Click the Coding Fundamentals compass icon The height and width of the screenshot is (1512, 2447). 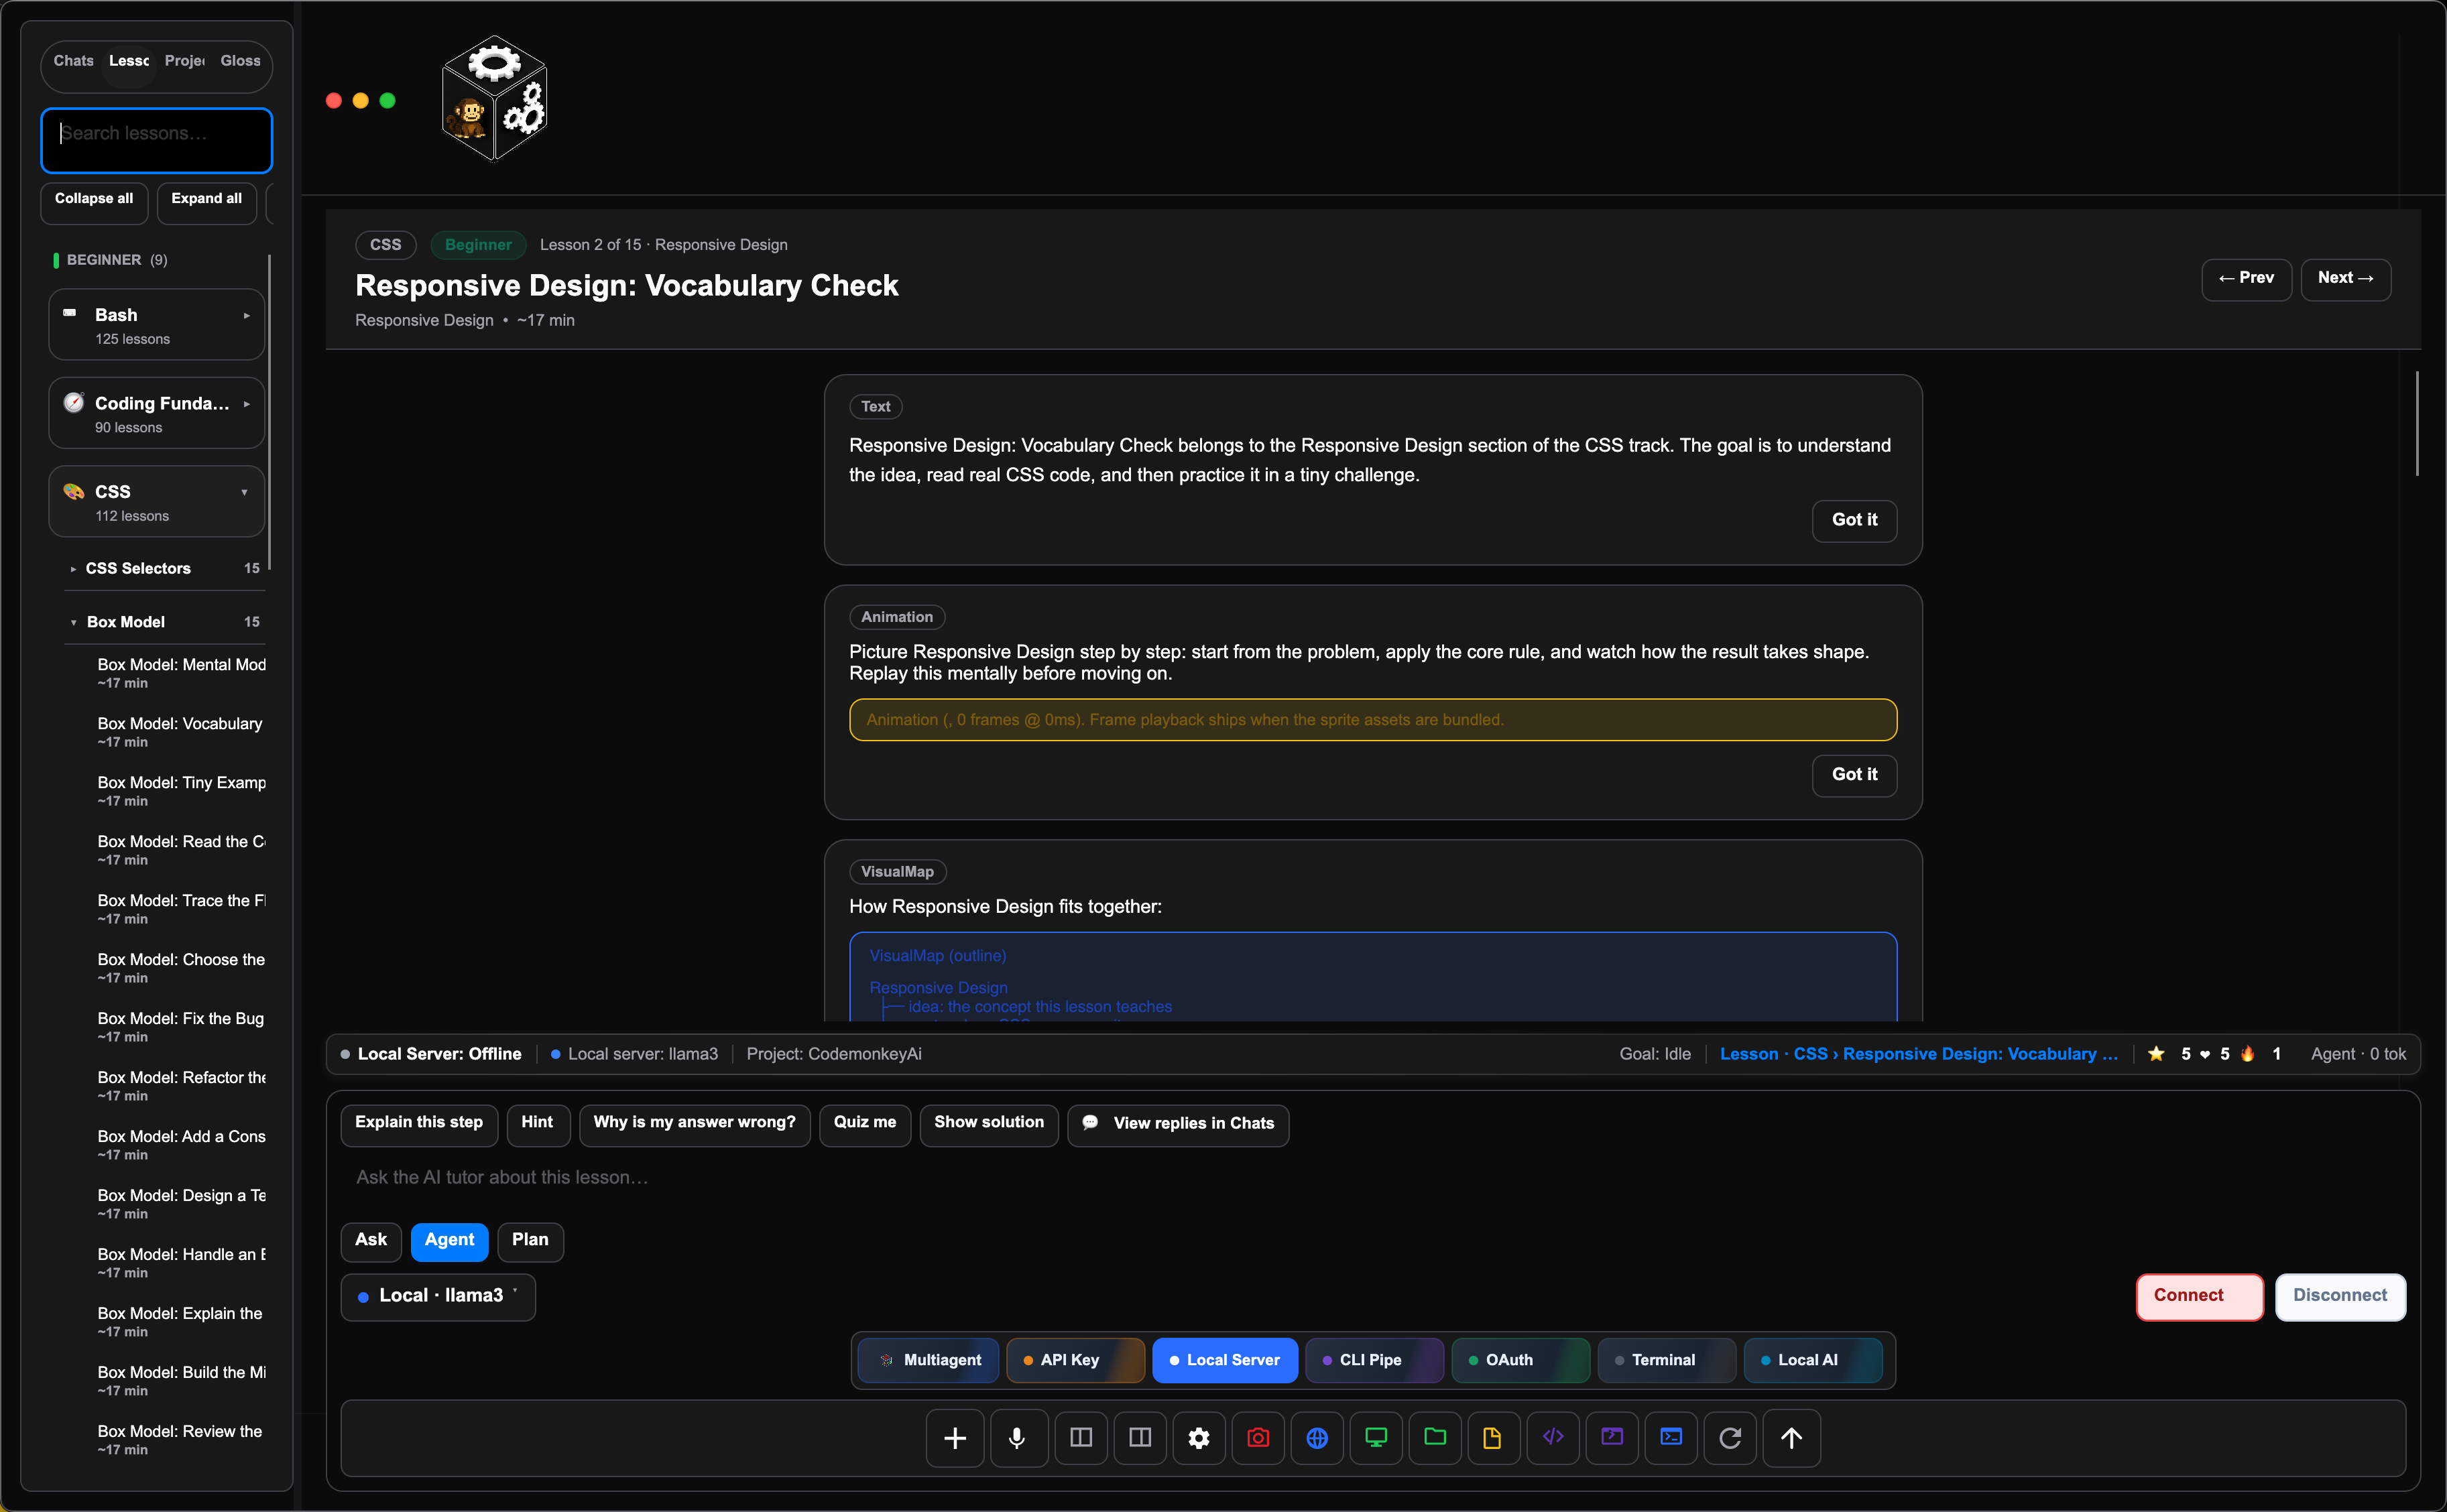point(74,403)
